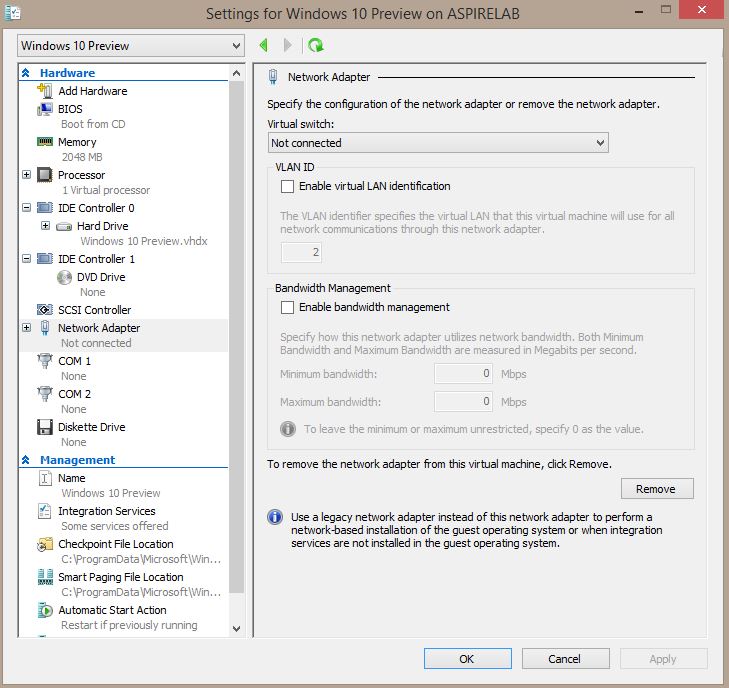Collapse the IDE Controller 0 node
Screen dimensions: 729x688
point(27,207)
